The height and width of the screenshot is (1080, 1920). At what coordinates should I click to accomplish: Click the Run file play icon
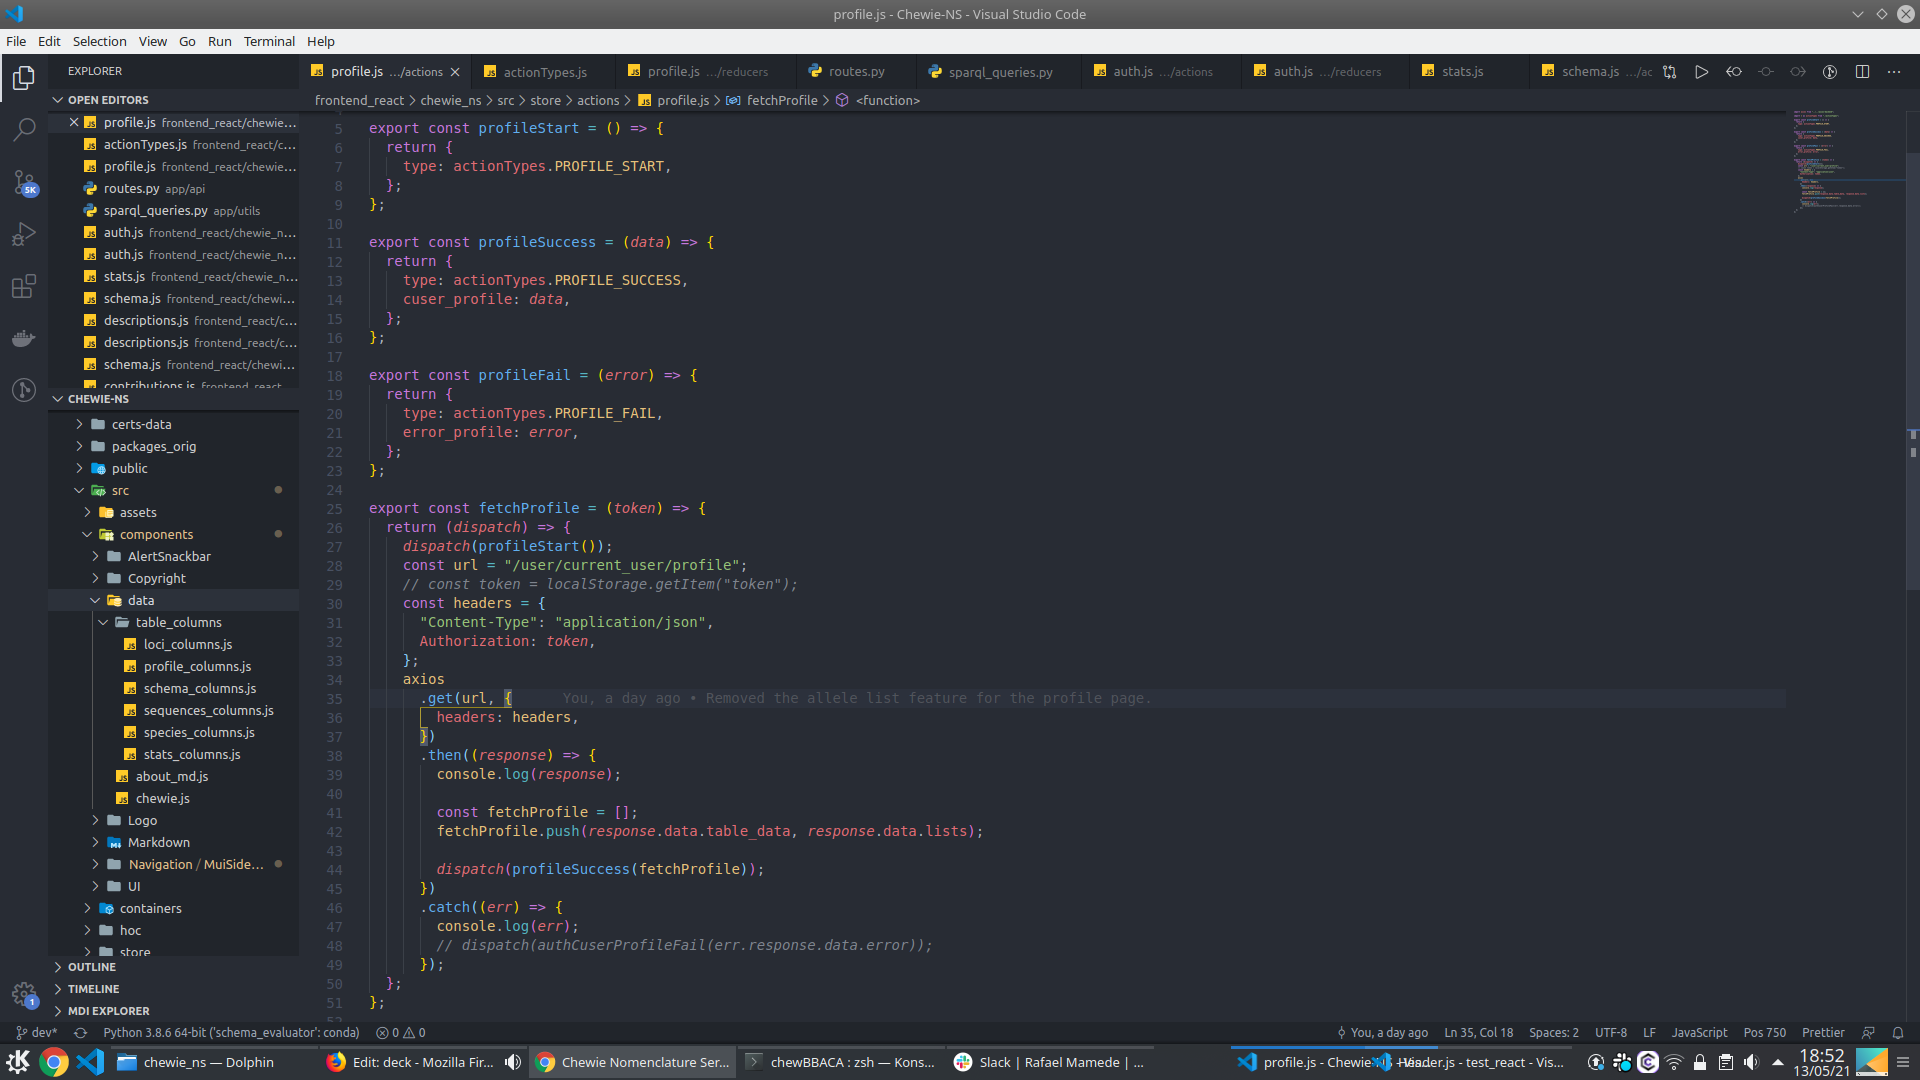(x=1701, y=72)
